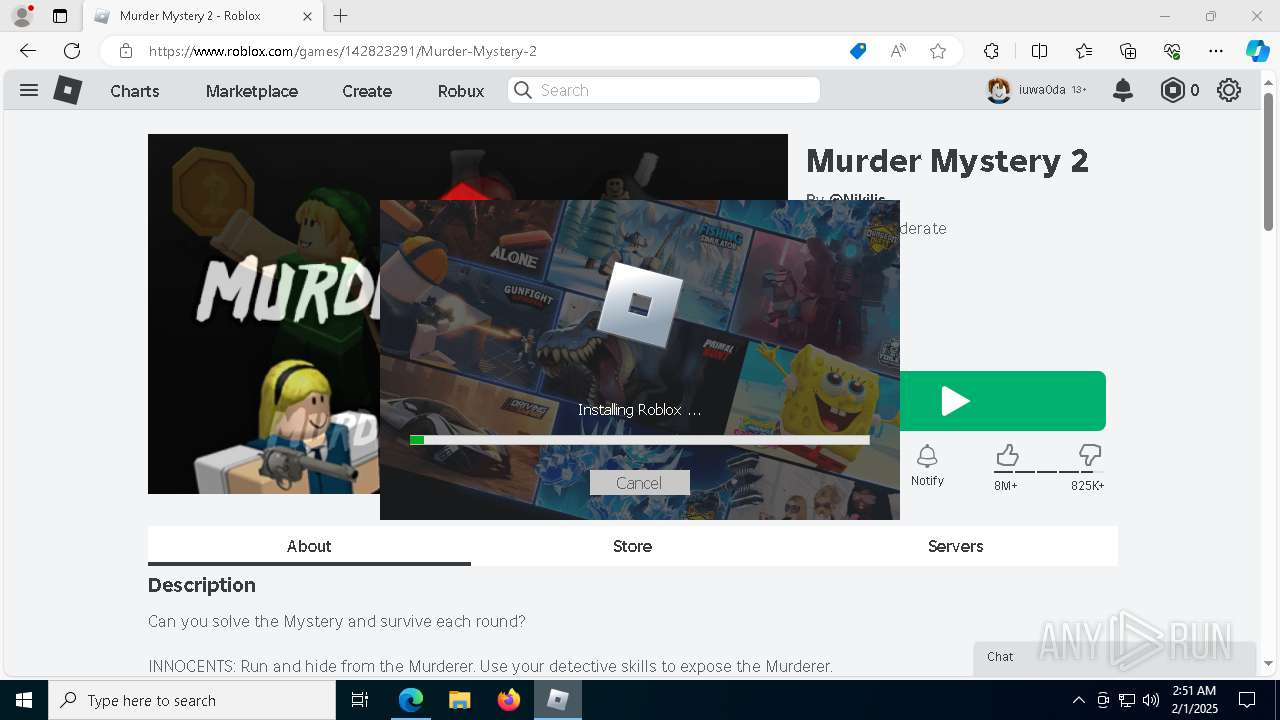
Task: Open the Robux menu item
Action: coord(461,91)
